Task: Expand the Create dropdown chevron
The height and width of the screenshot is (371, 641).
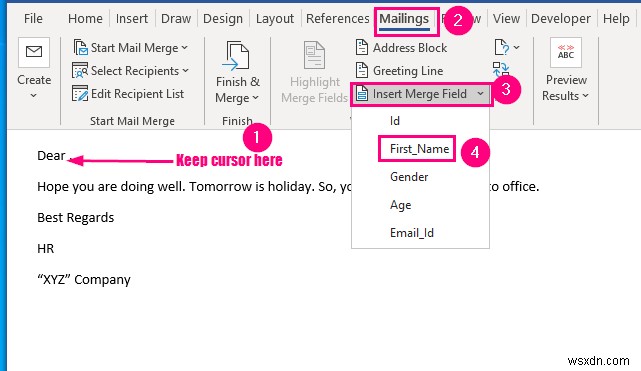Action: pyautogui.click(x=34, y=96)
